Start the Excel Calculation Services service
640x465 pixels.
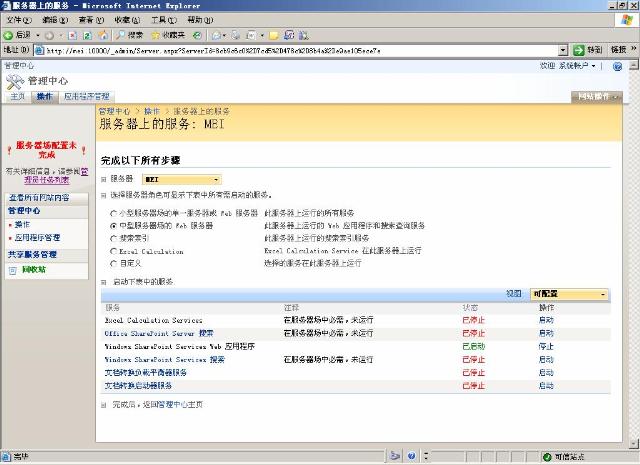point(546,320)
